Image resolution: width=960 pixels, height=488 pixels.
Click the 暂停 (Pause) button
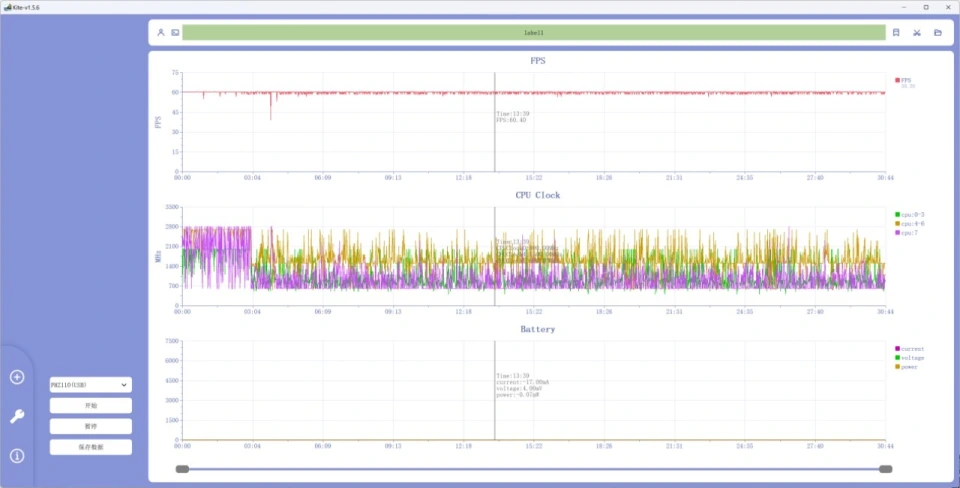coord(90,426)
